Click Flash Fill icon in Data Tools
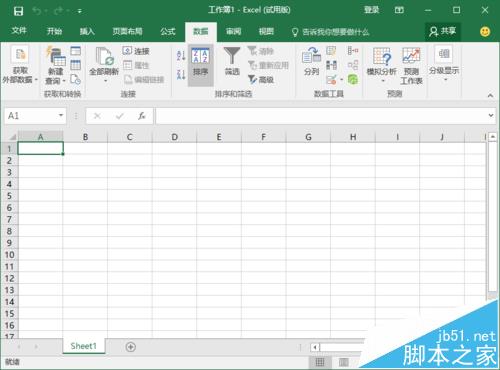 [331, 51]
